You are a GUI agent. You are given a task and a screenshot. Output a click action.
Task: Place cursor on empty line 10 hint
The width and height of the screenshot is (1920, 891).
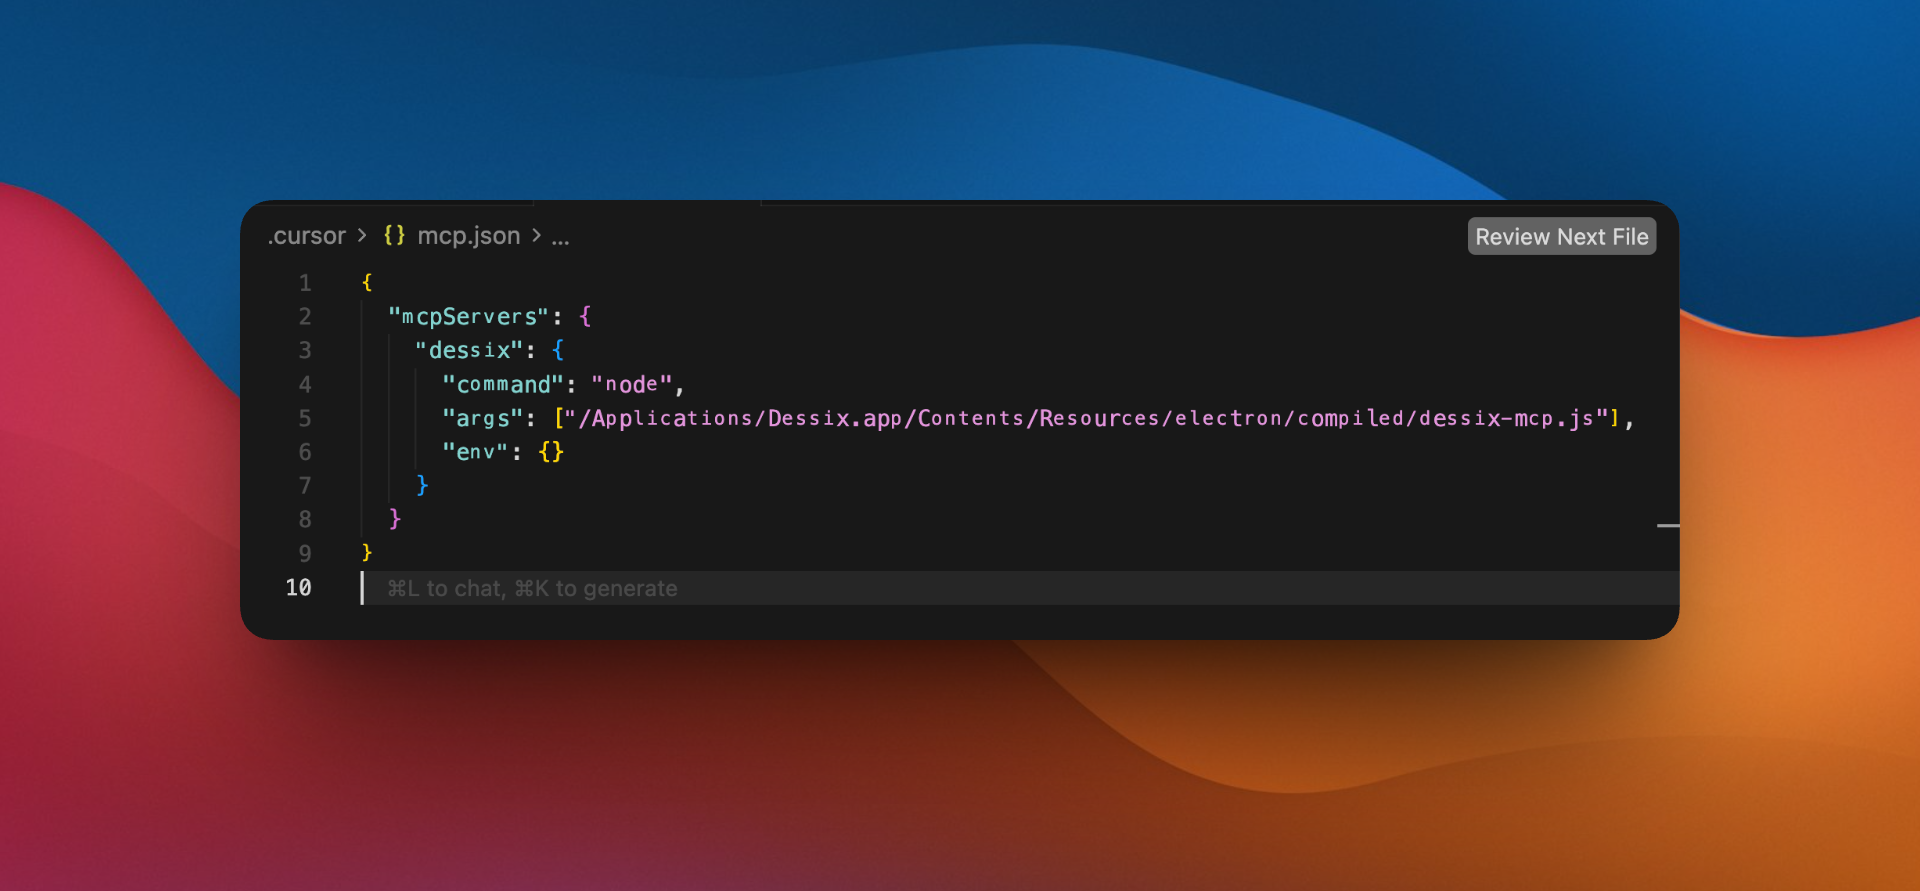pos(532,589)
